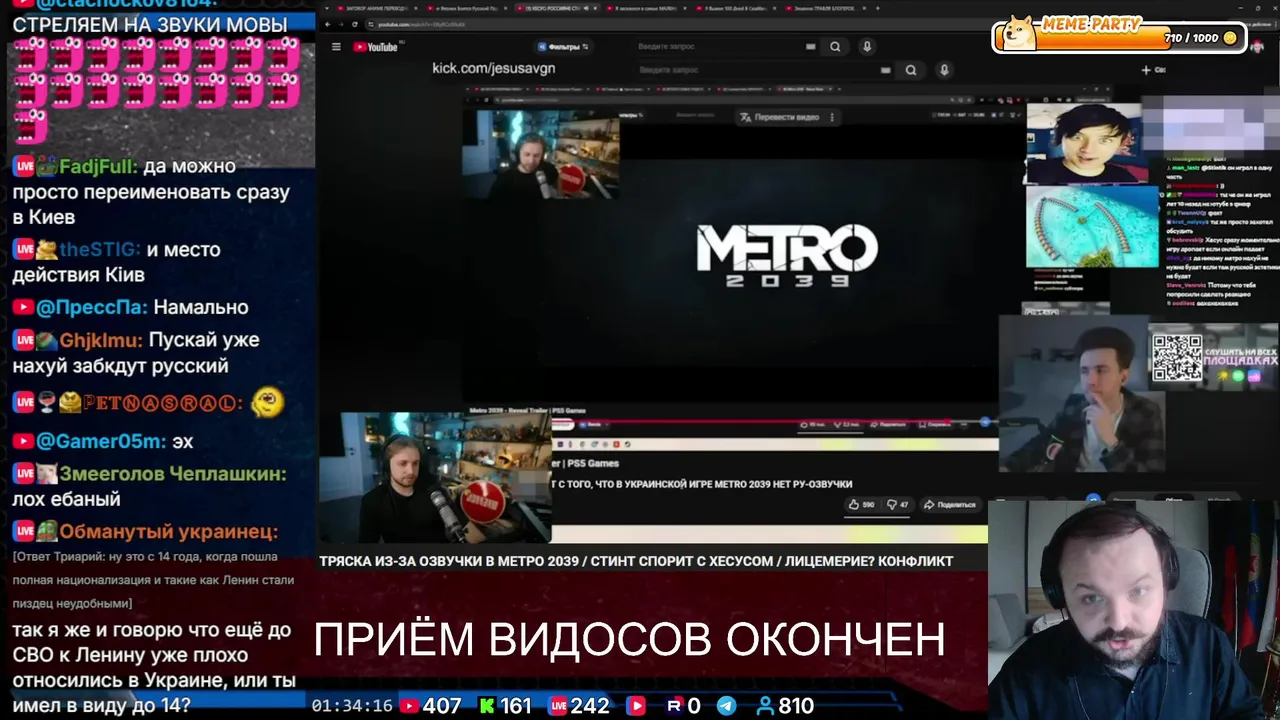Switch to the third browser tab

pyautogui.click(x=555, y=8)
